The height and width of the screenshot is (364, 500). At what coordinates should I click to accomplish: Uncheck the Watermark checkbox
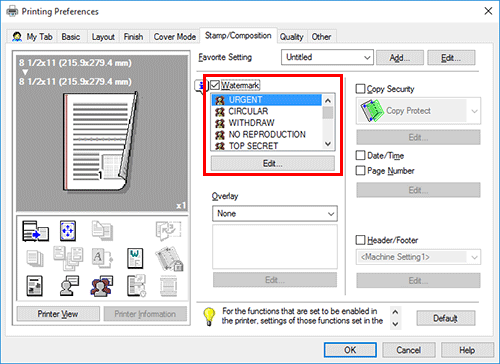pyautogui.click(x=215, y=85)
